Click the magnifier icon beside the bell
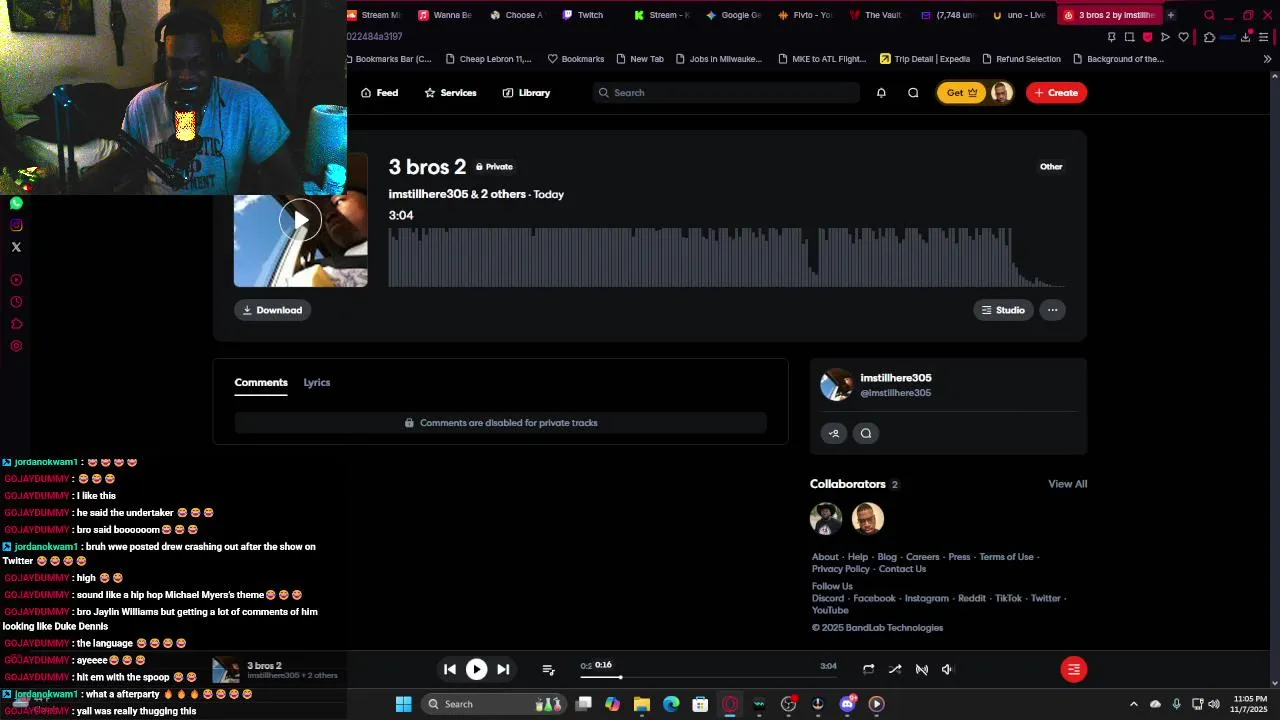 coord(913,93)
